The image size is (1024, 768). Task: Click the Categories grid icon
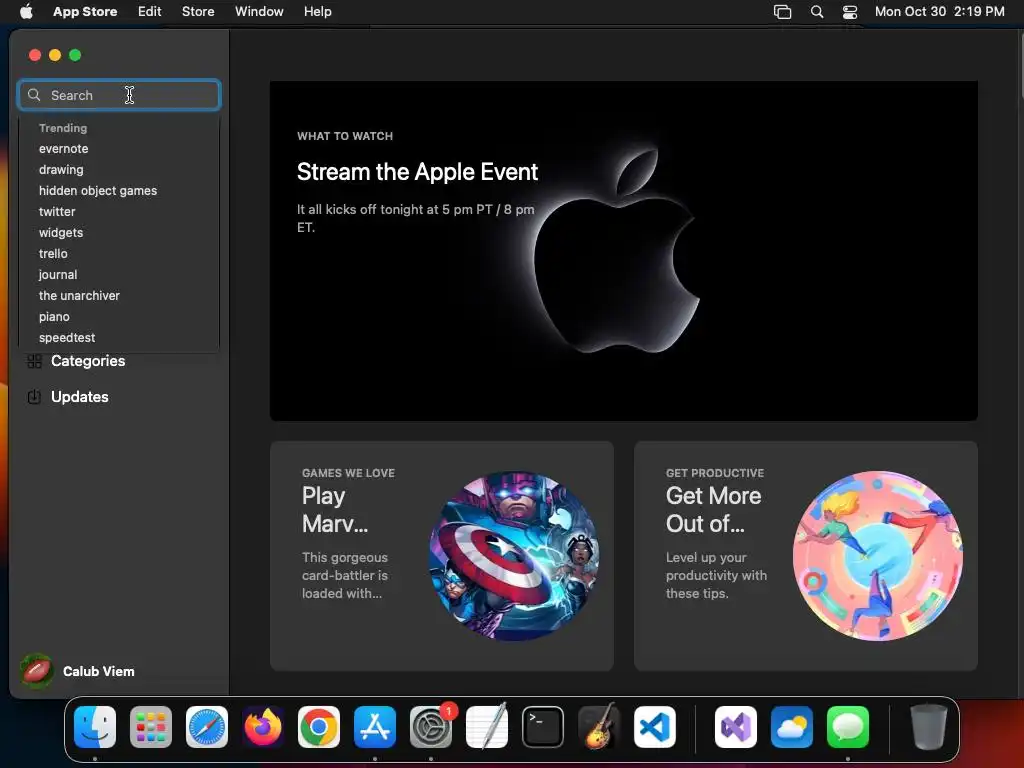(x=35, y=361)
